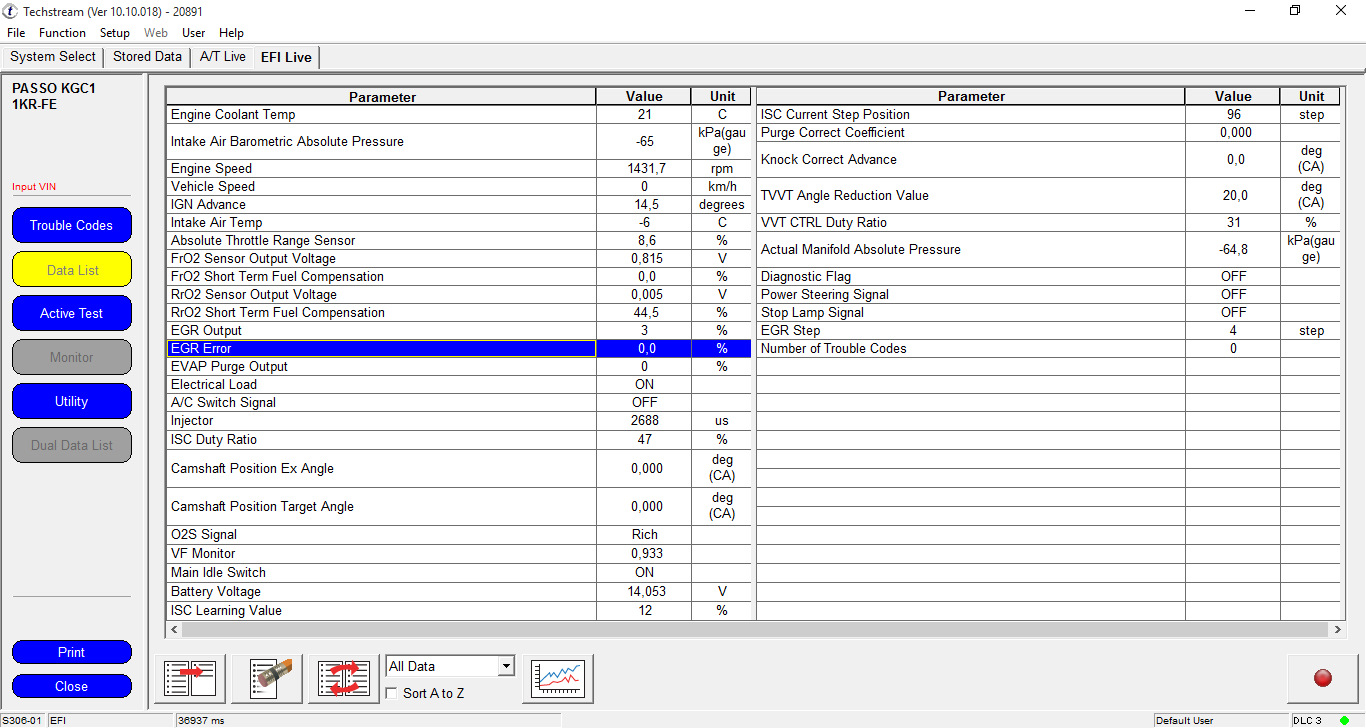Open the Help menu
Viewport: 1366px width, 728px height.
click(x=231, y=33)
